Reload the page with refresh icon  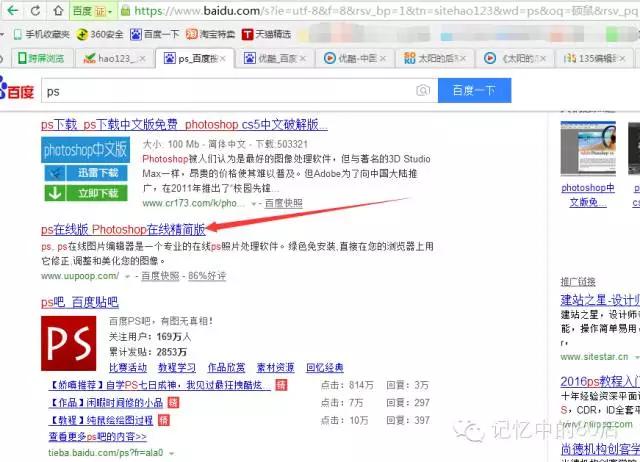click(36, 10)
